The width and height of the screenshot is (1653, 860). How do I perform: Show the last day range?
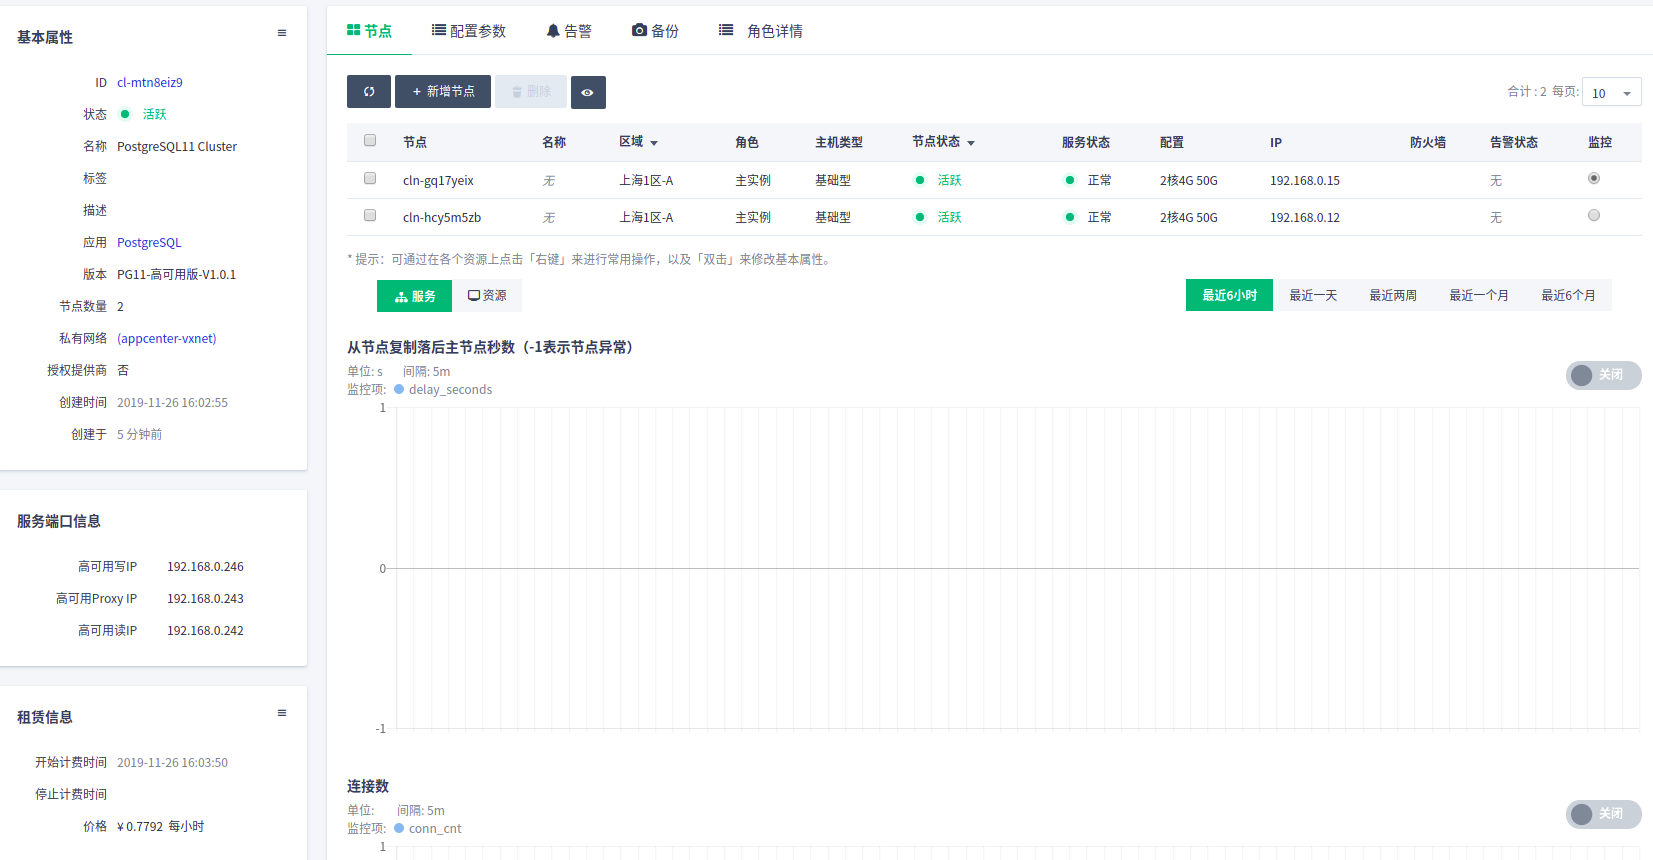click(x=1313, y=295)
